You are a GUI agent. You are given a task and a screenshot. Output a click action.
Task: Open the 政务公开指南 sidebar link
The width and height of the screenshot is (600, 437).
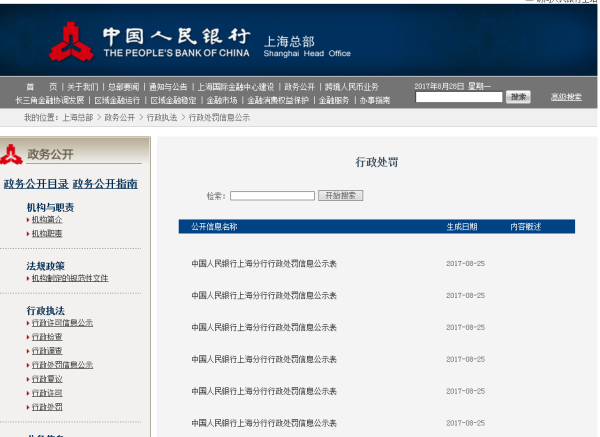click(x=105, y=184)
